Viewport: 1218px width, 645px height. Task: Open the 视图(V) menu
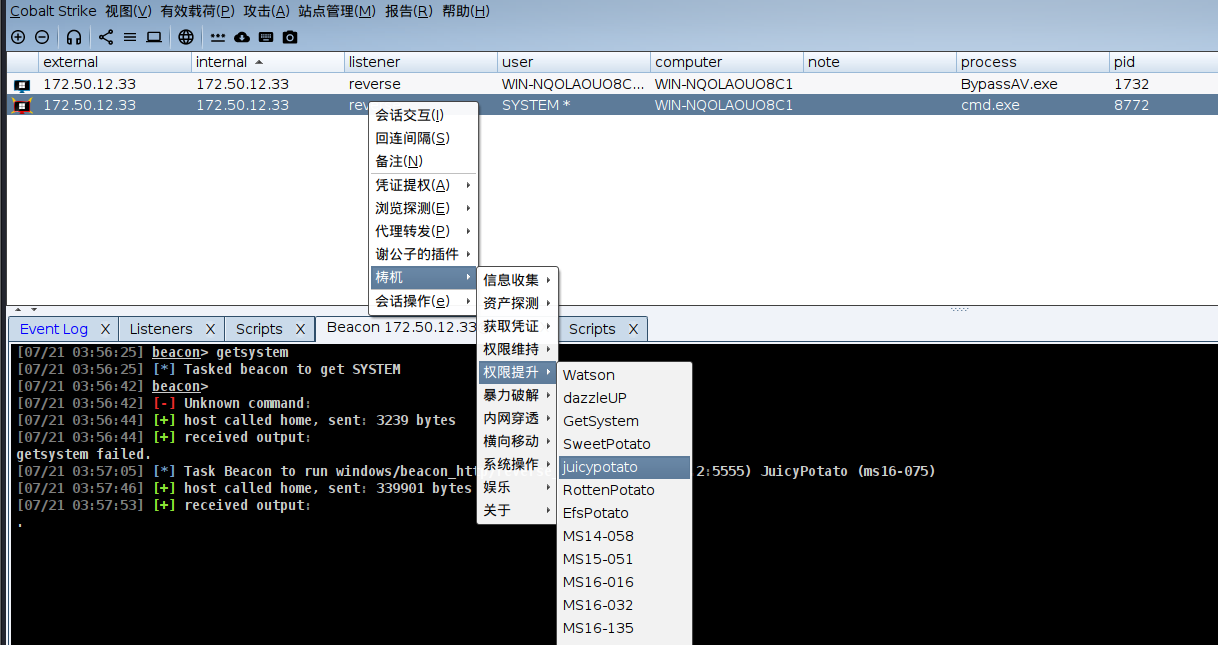click(x=128, y=11)
